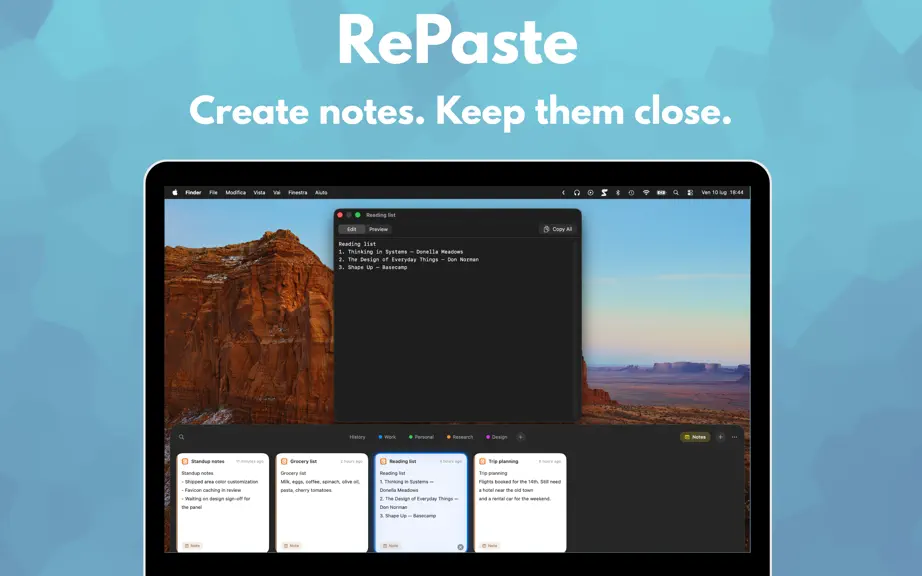The width and height of the screenshot is (922, 576).
Task: Switch the note editor to Preview mode
Action: pos(378,229)
